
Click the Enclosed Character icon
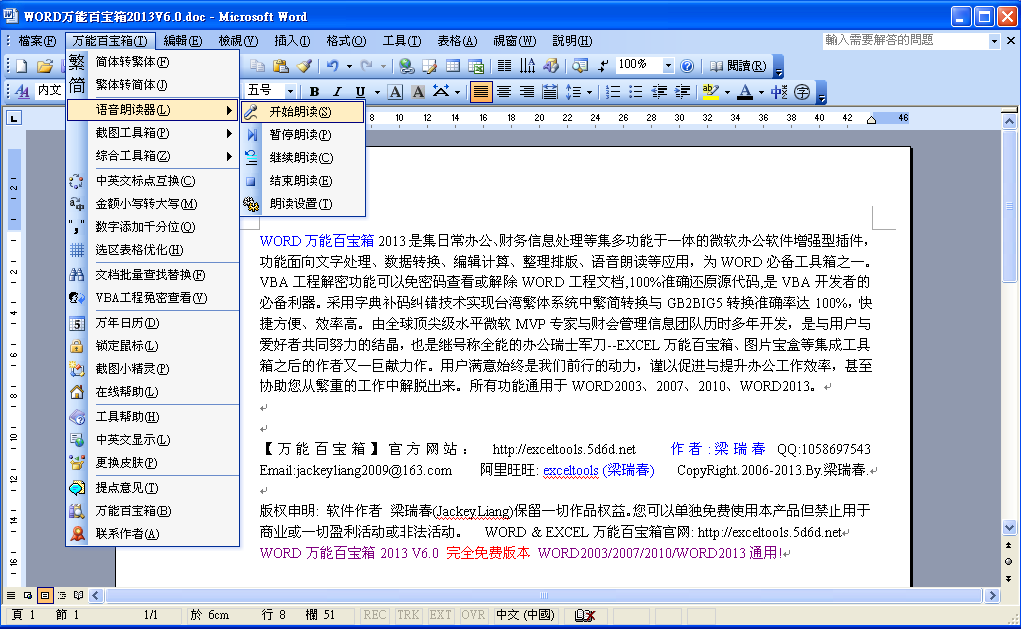tap(802, 92)
